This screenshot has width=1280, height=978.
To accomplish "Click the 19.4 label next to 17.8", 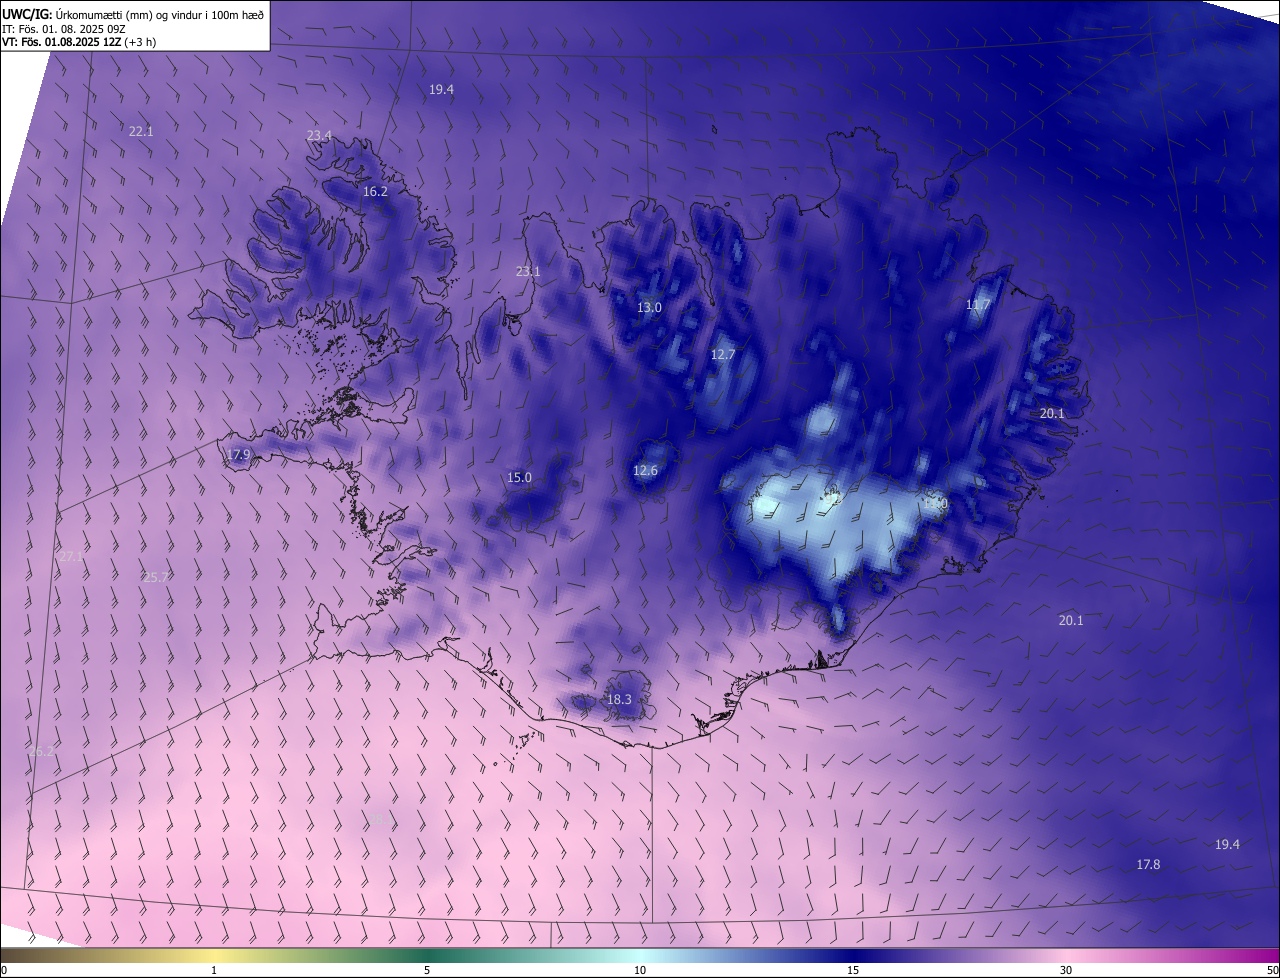I will click(x=1227, y=844).
